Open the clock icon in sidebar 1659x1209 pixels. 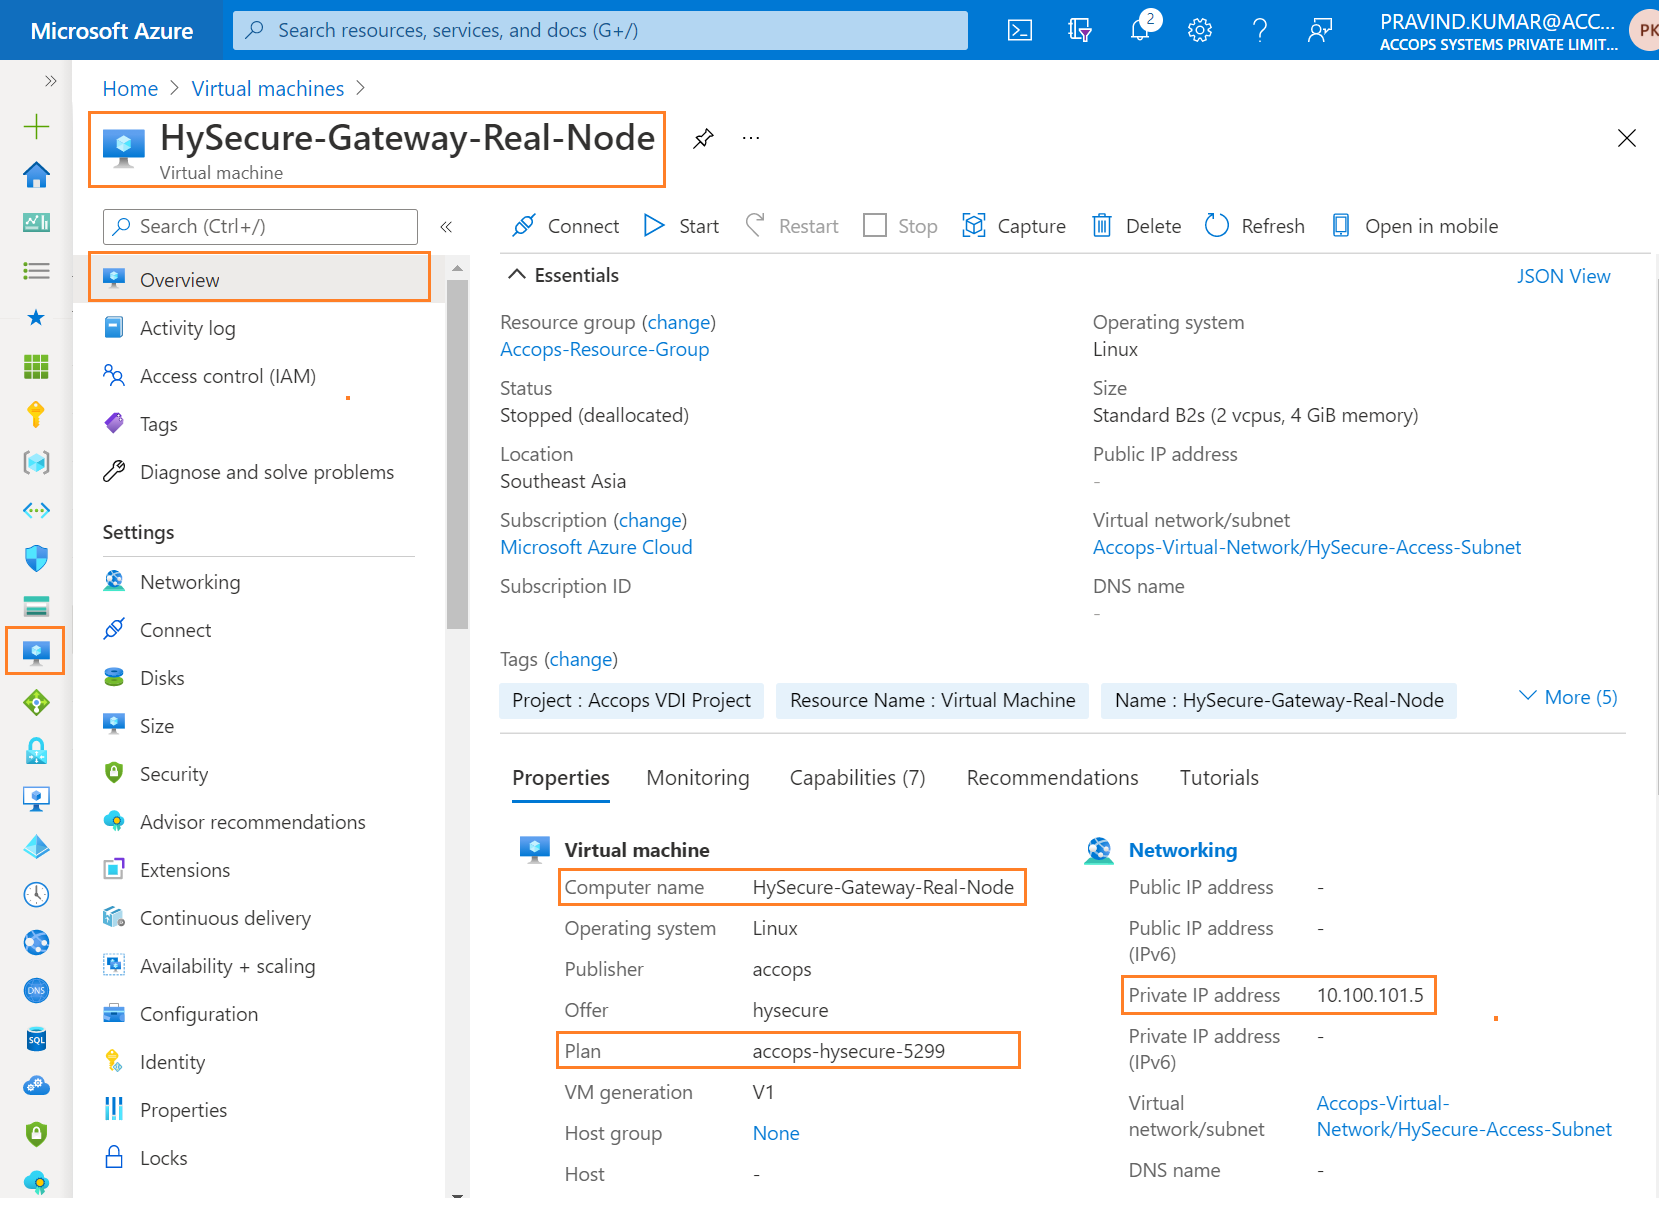36,894
